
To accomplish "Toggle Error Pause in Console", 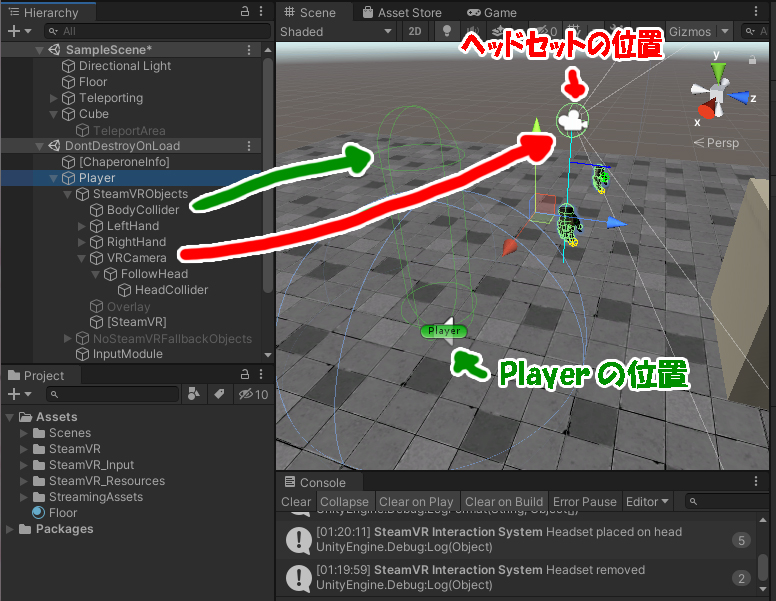I will 584,502.
